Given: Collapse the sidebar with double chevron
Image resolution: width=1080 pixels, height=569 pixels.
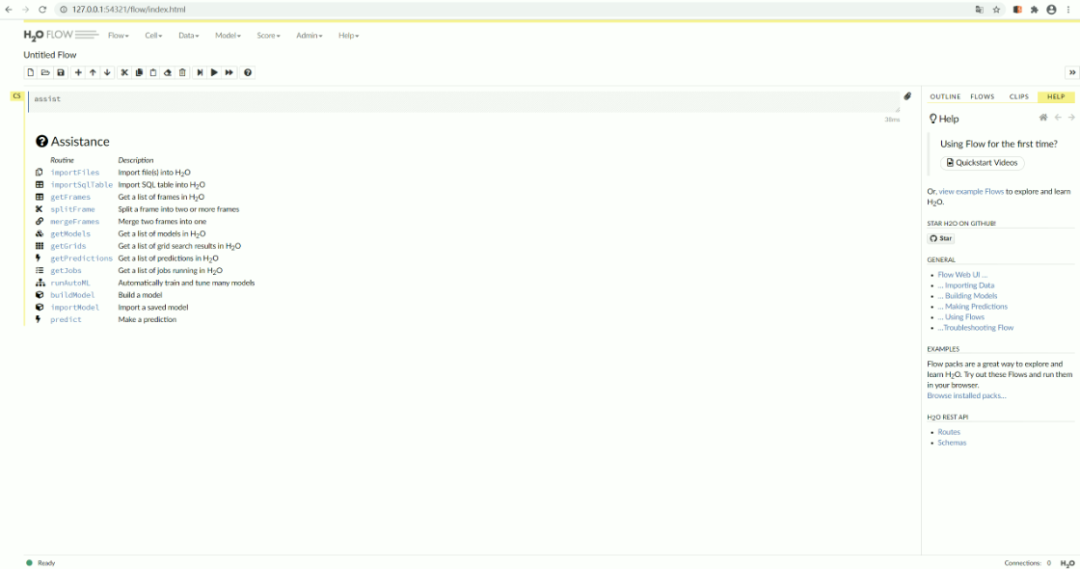Looking at the screenshot, I should pyautogui.click(x=1072, y=72).
